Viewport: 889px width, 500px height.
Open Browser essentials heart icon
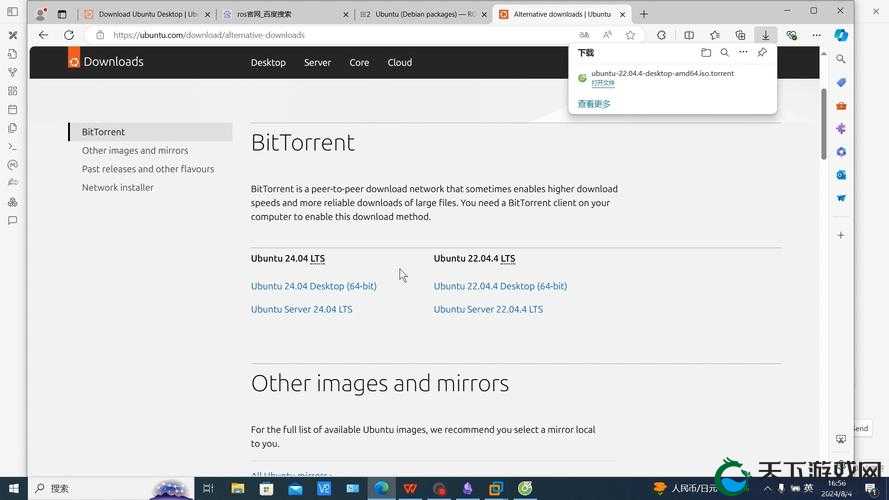(x=791, y=35)
